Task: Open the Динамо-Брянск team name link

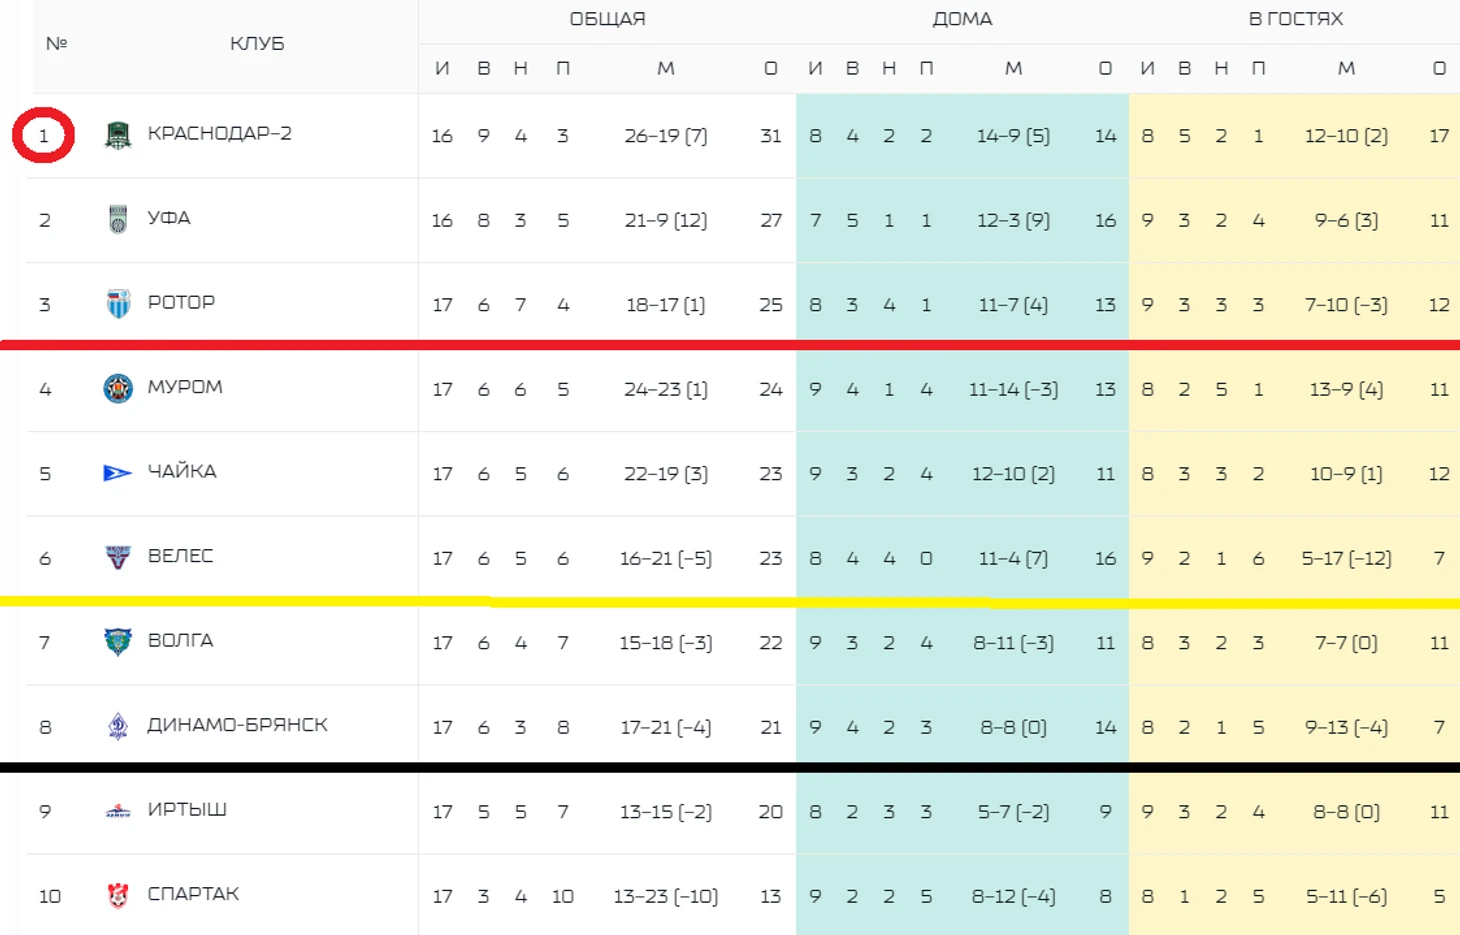Action: tap(237, 725)
